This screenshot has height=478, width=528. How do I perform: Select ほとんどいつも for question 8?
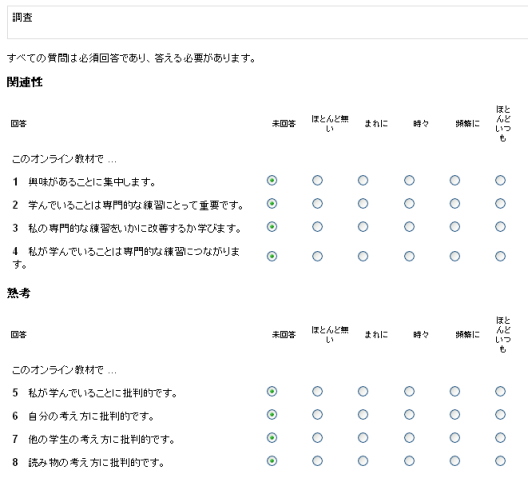(500, 461)
